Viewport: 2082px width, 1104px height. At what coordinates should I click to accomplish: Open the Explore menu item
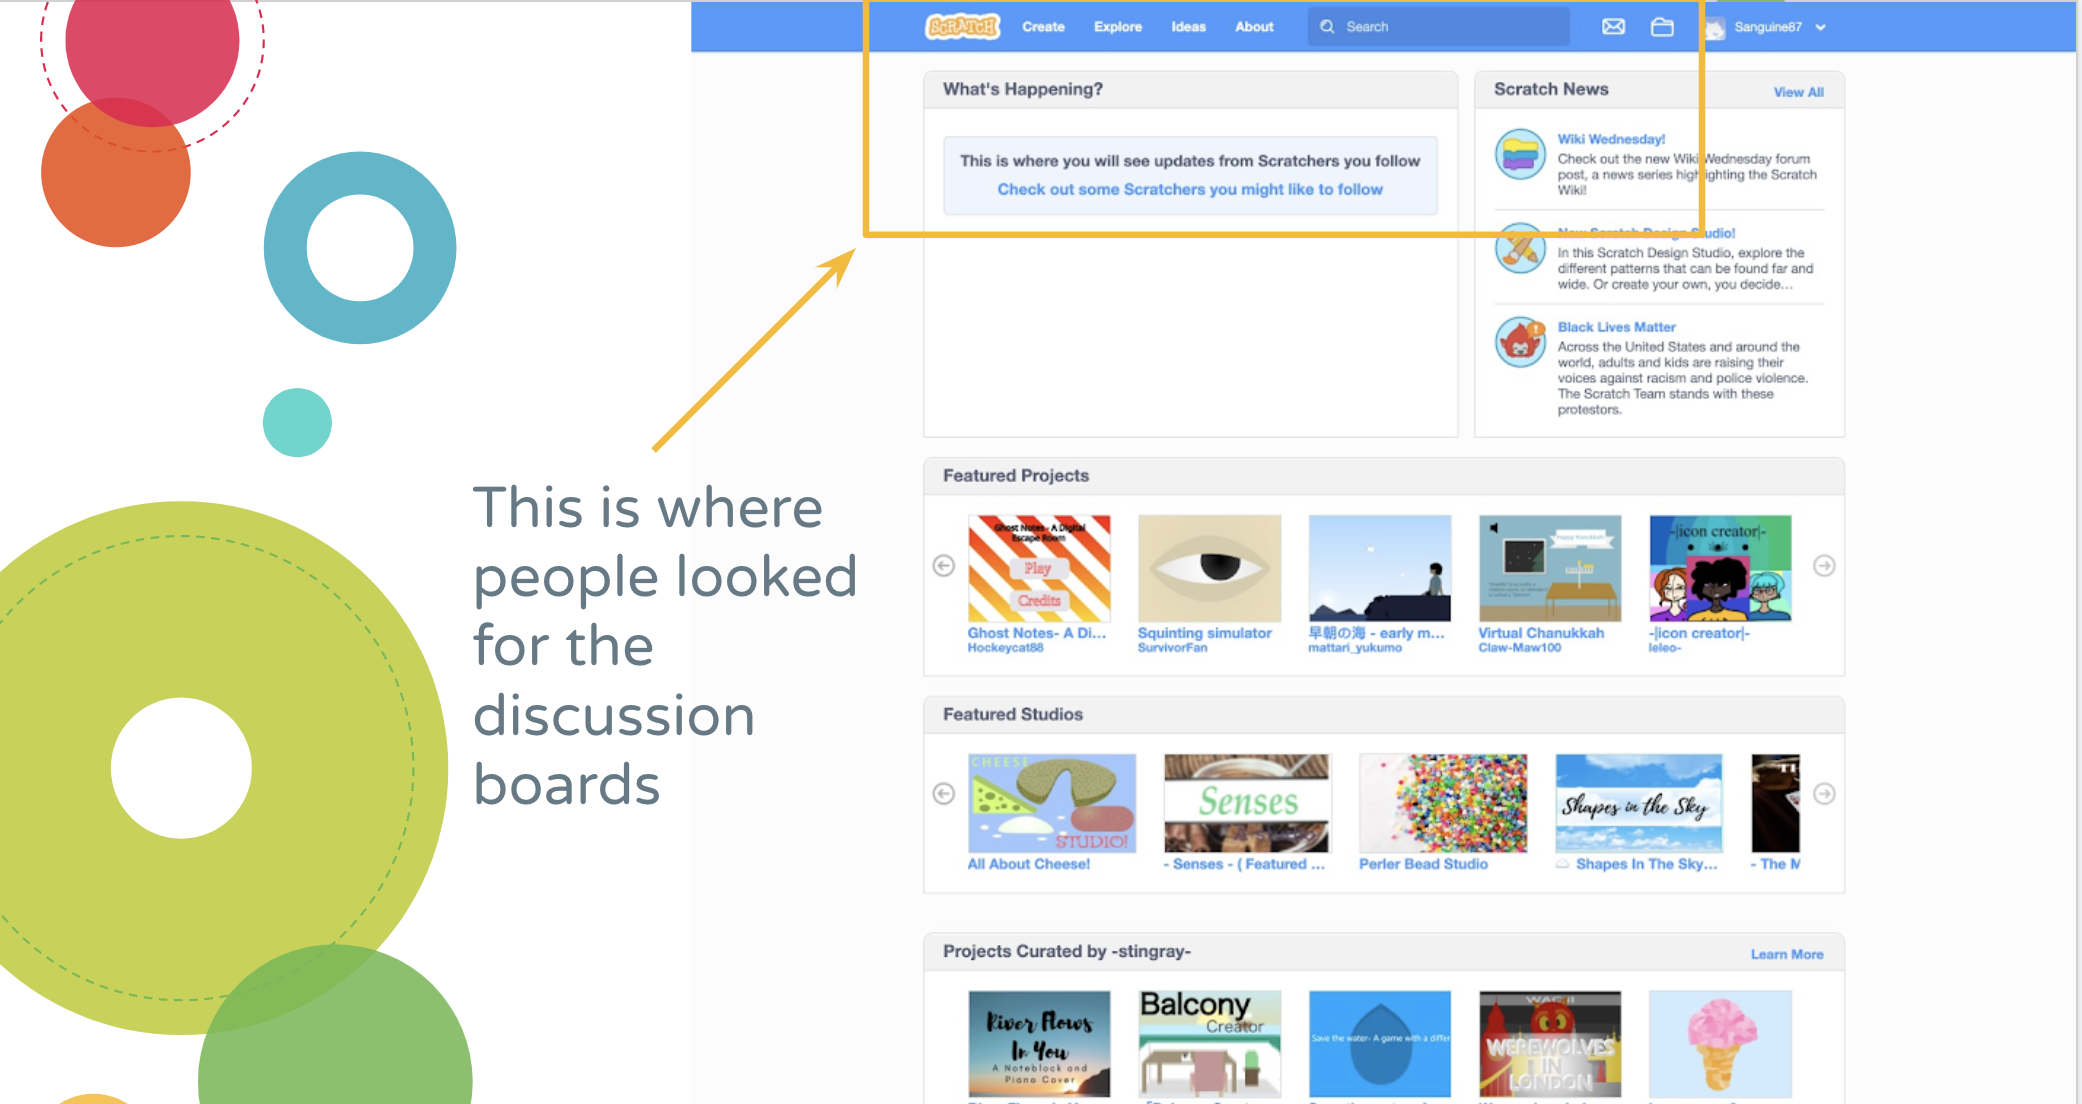tap(1117, 27)
